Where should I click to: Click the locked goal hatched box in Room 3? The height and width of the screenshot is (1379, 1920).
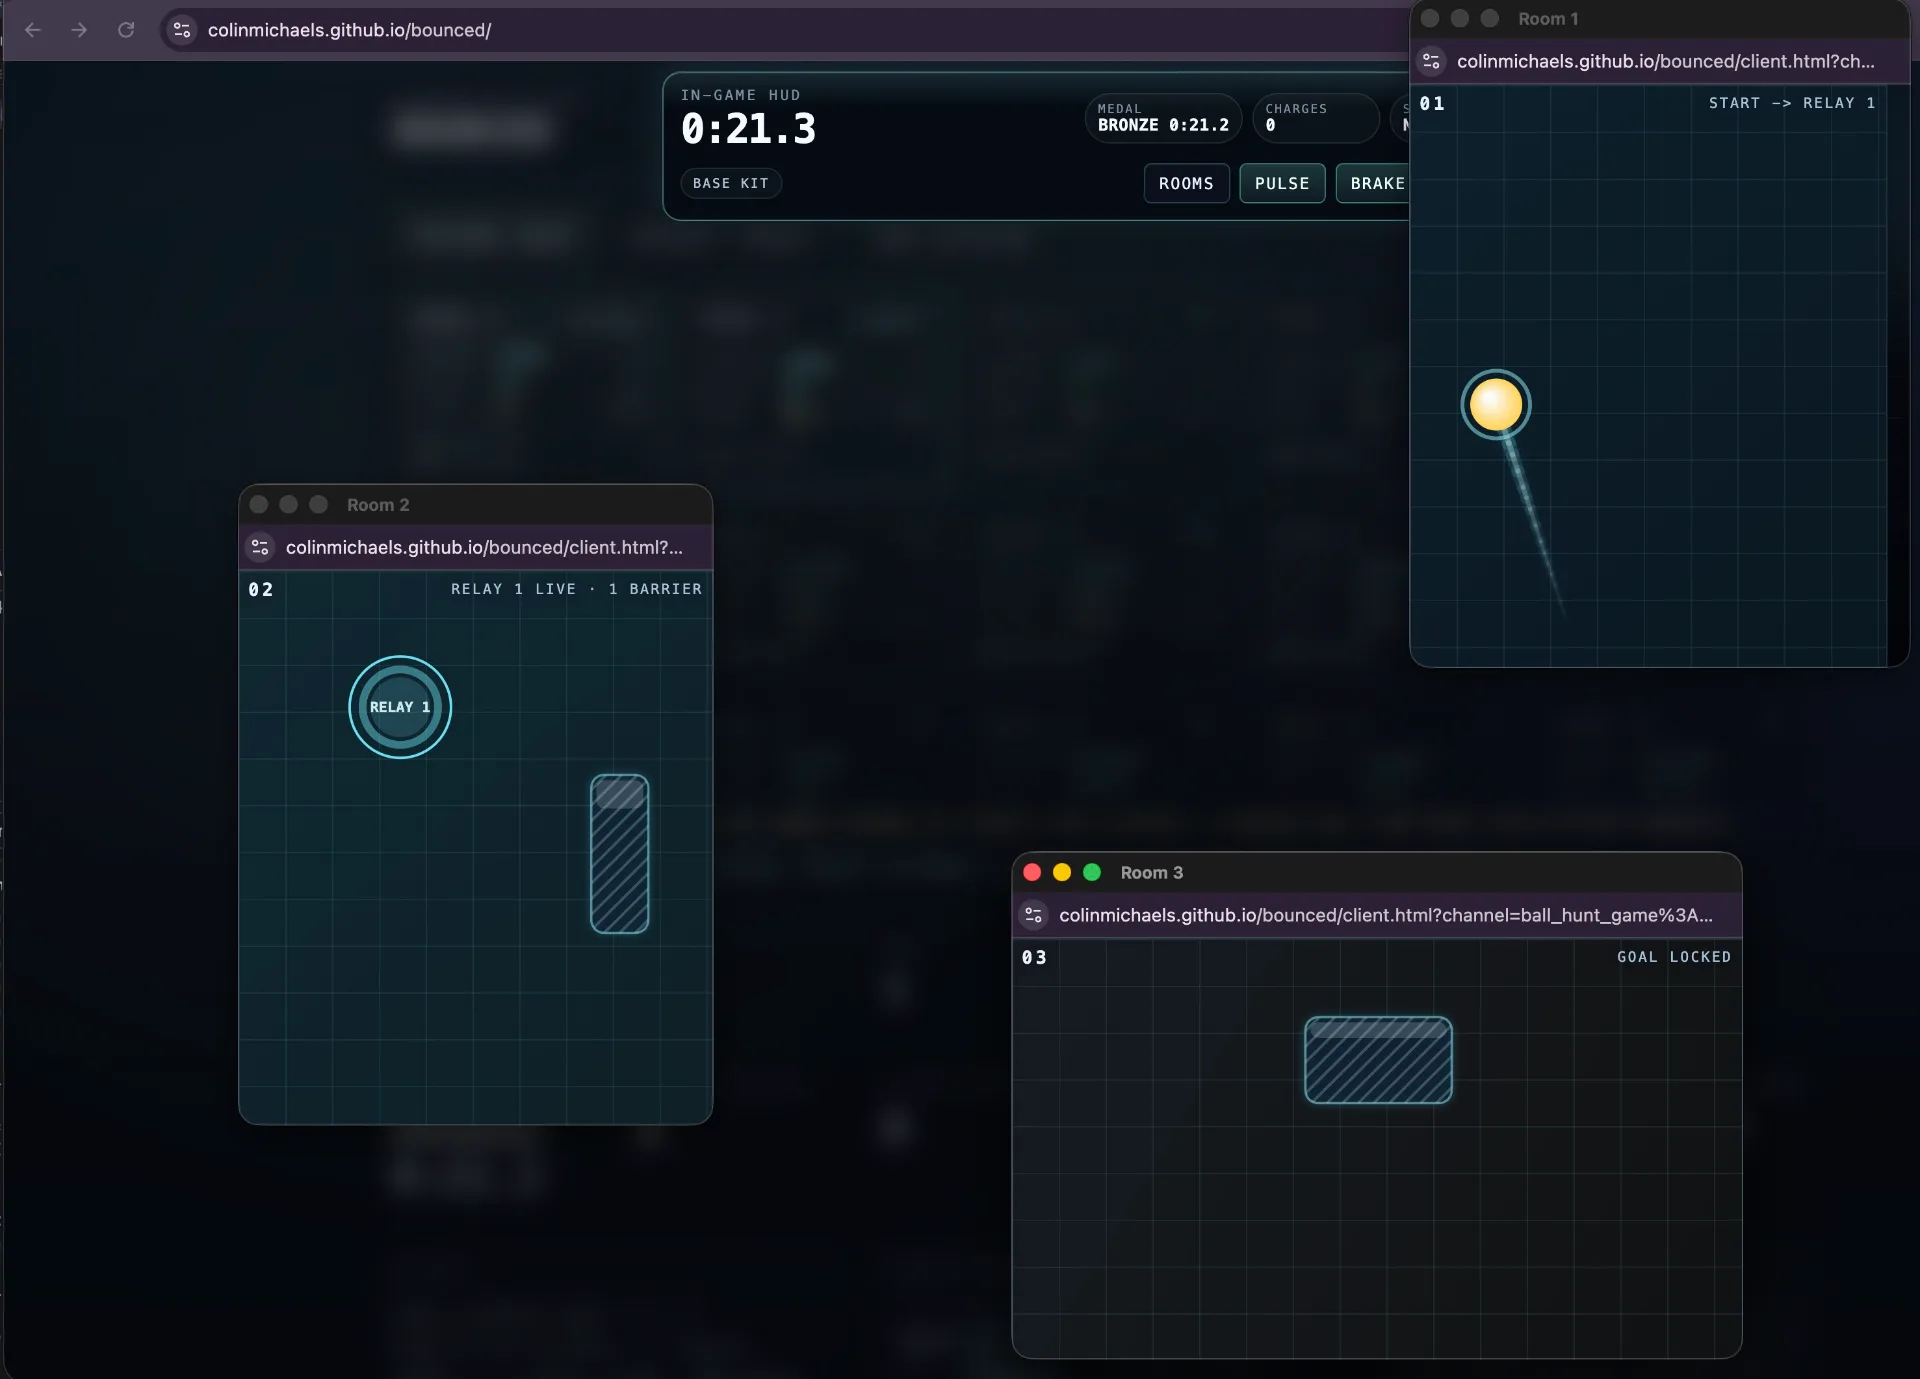(x=1378, y=1060)
